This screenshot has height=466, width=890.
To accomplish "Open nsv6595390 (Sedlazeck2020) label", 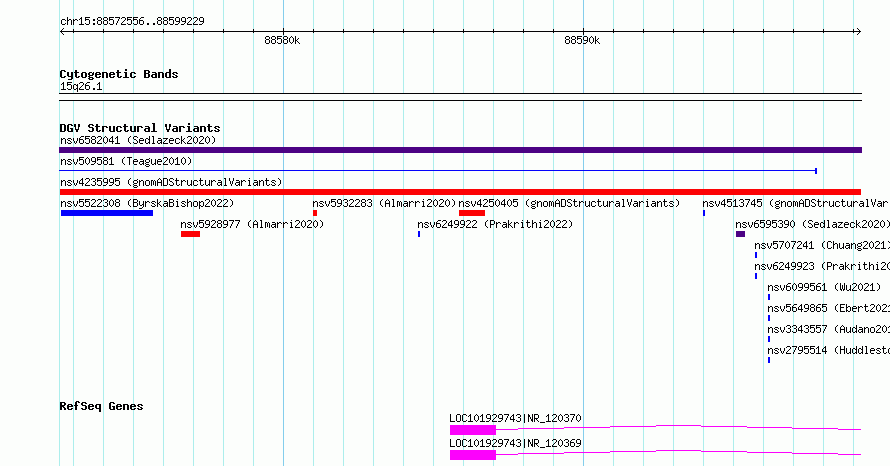I will tap(812, 224).
